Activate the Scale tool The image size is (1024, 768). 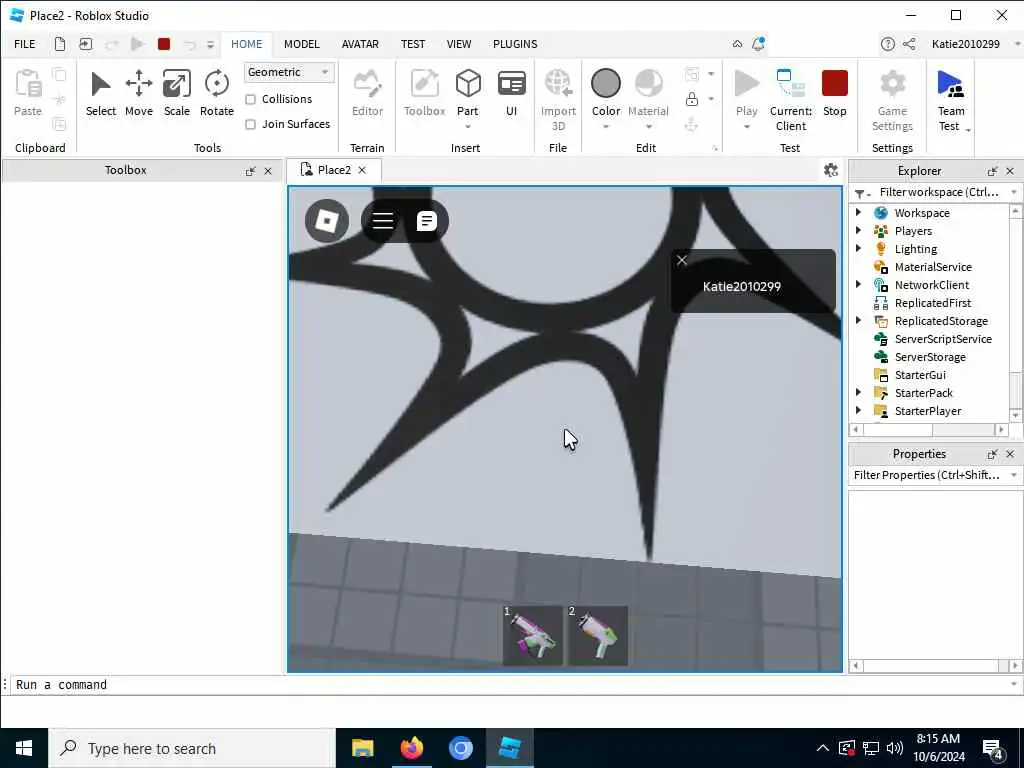[176, 93]
